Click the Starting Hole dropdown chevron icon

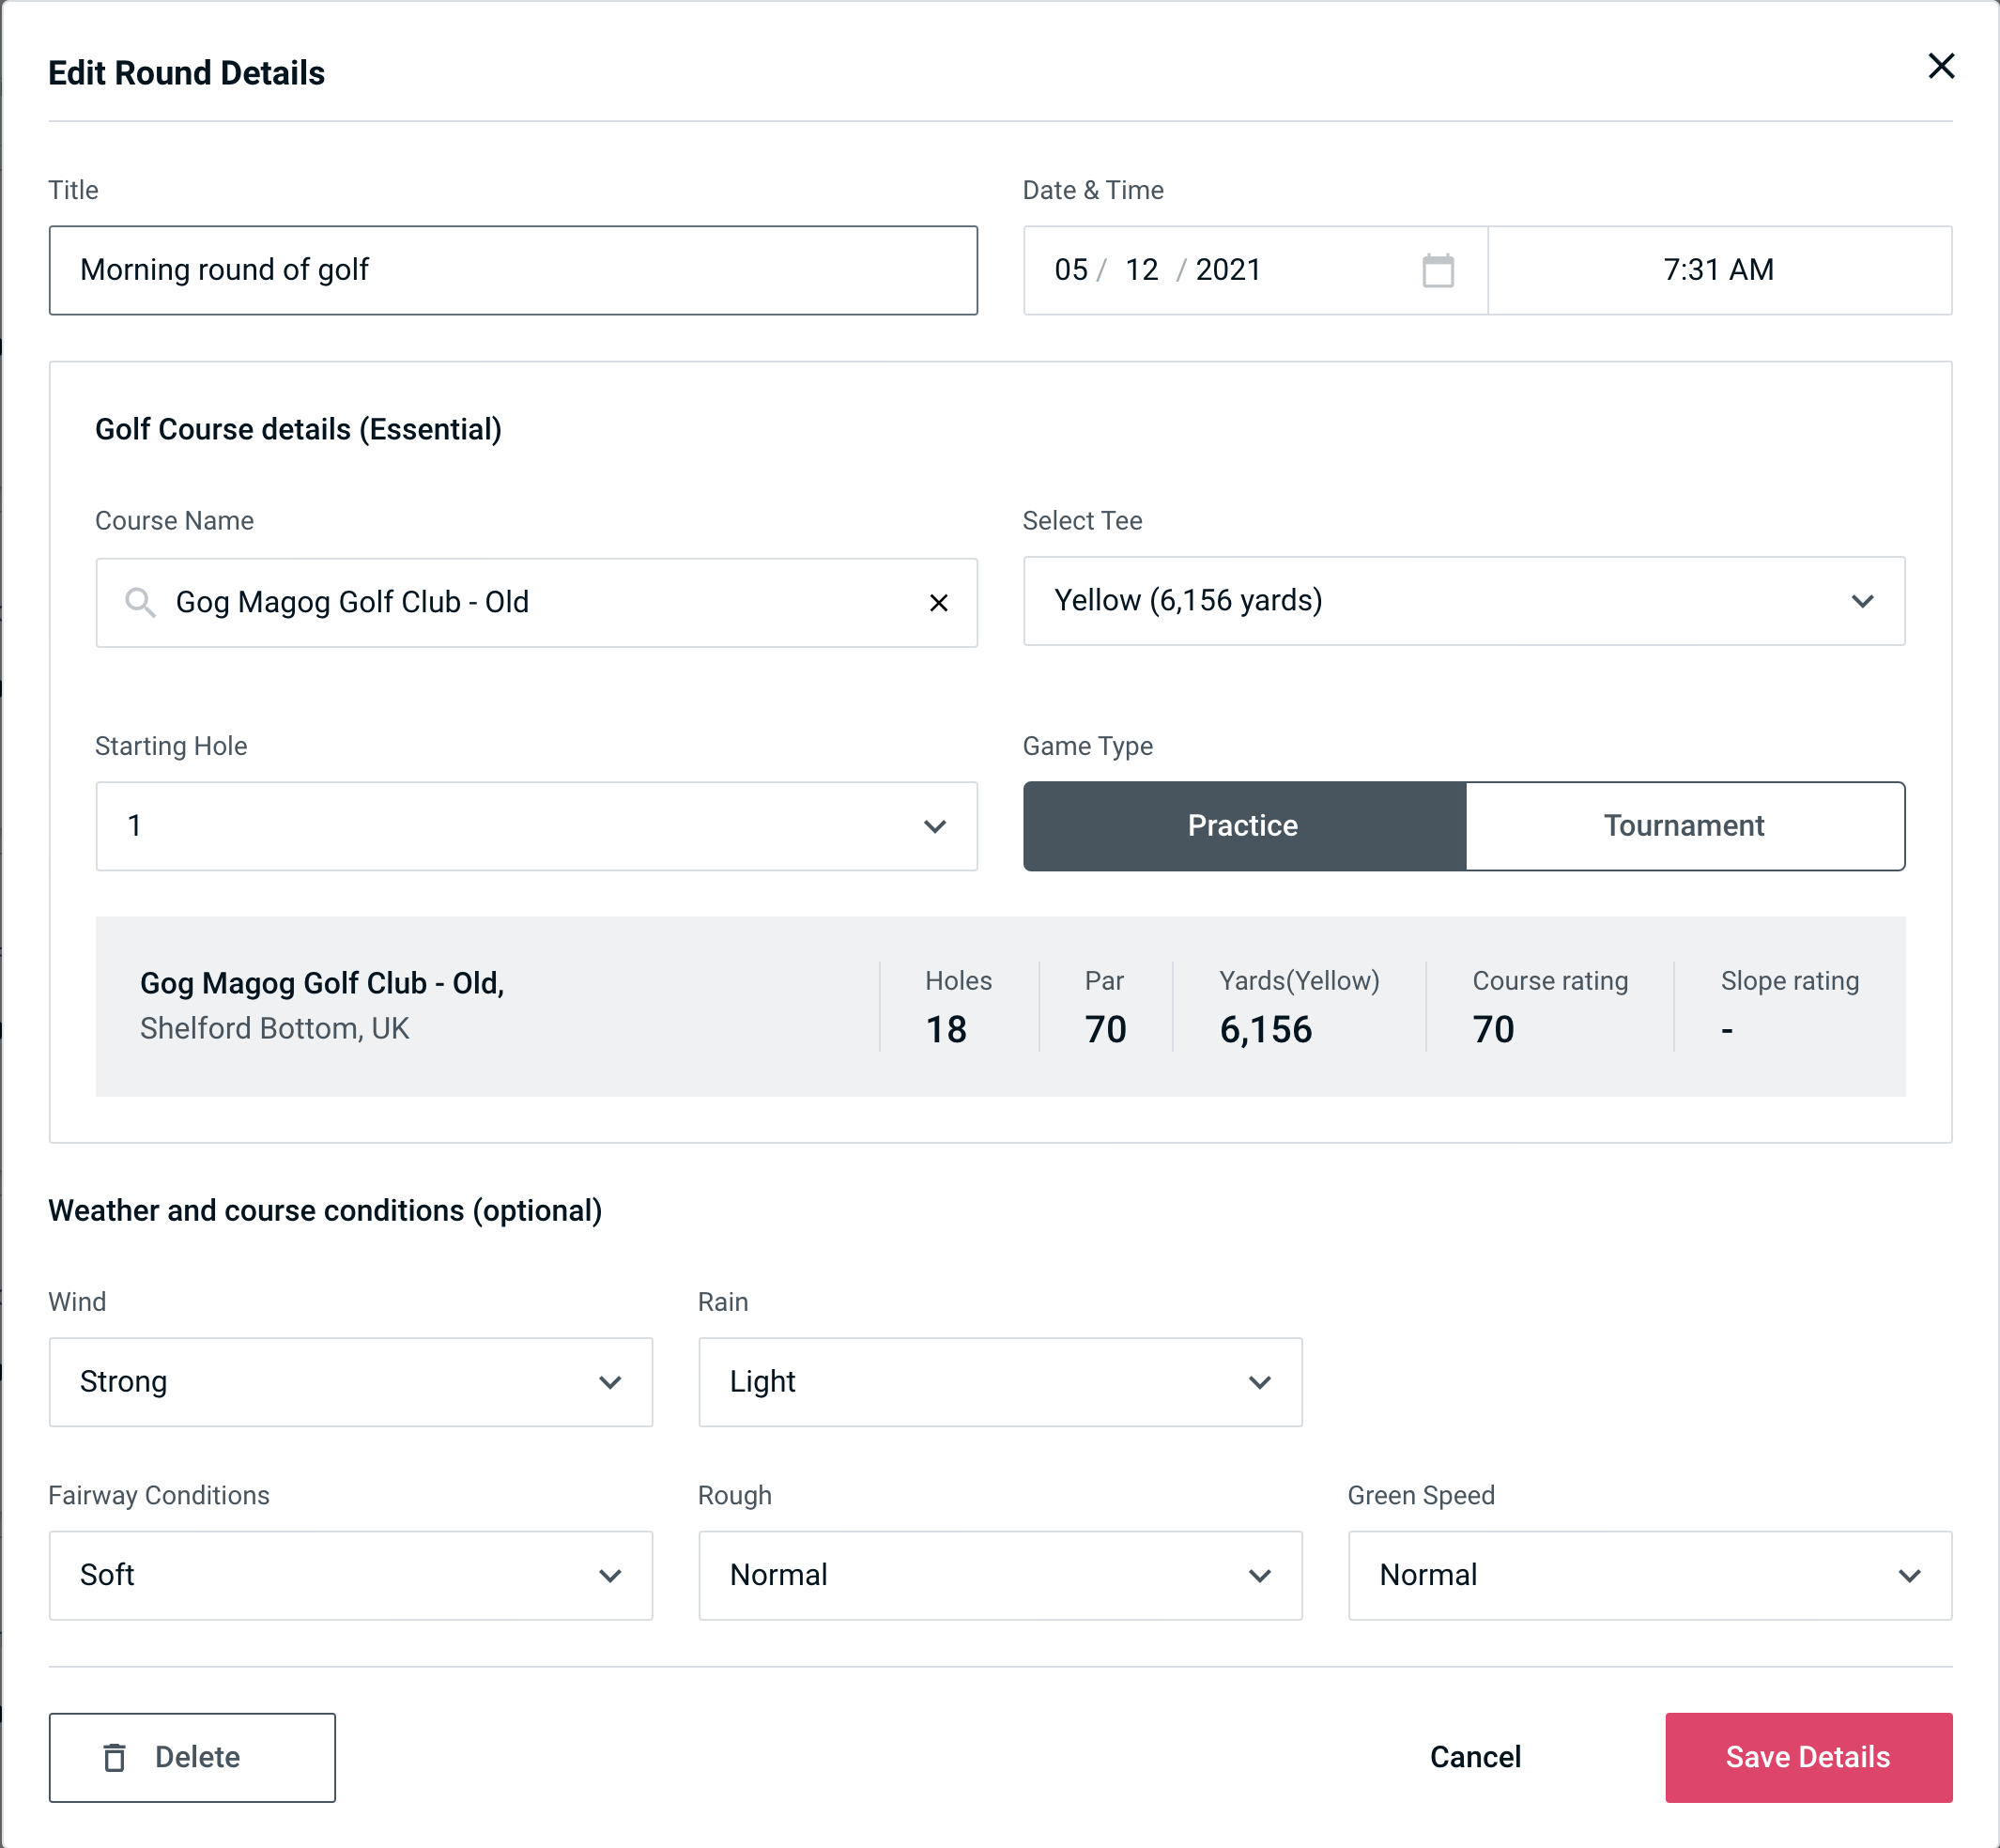pos(937,825)
